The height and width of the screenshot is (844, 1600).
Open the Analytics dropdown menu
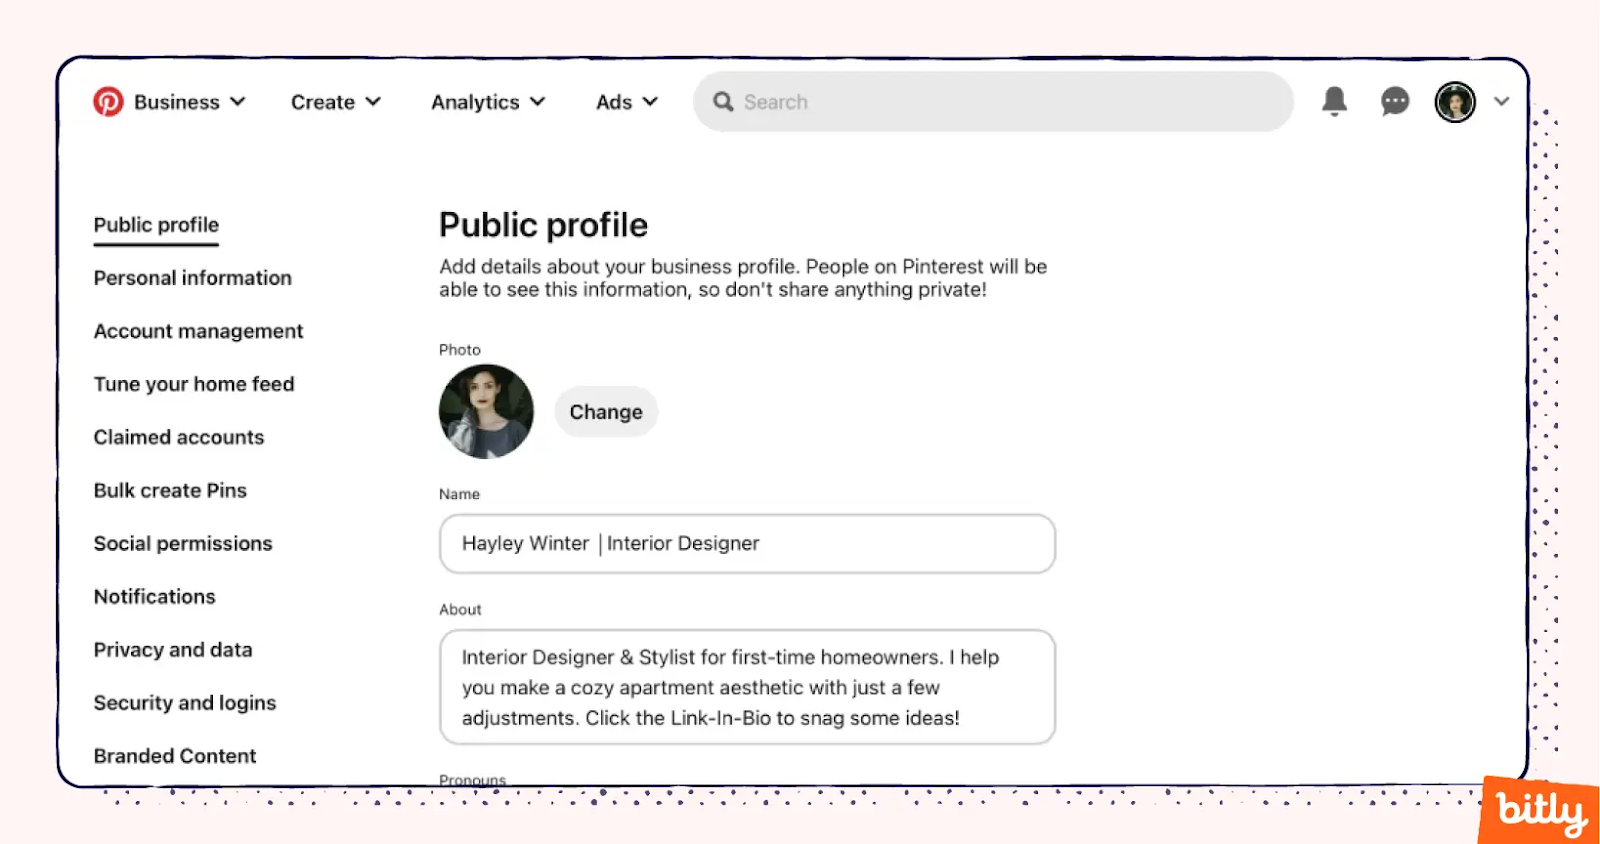488,102
